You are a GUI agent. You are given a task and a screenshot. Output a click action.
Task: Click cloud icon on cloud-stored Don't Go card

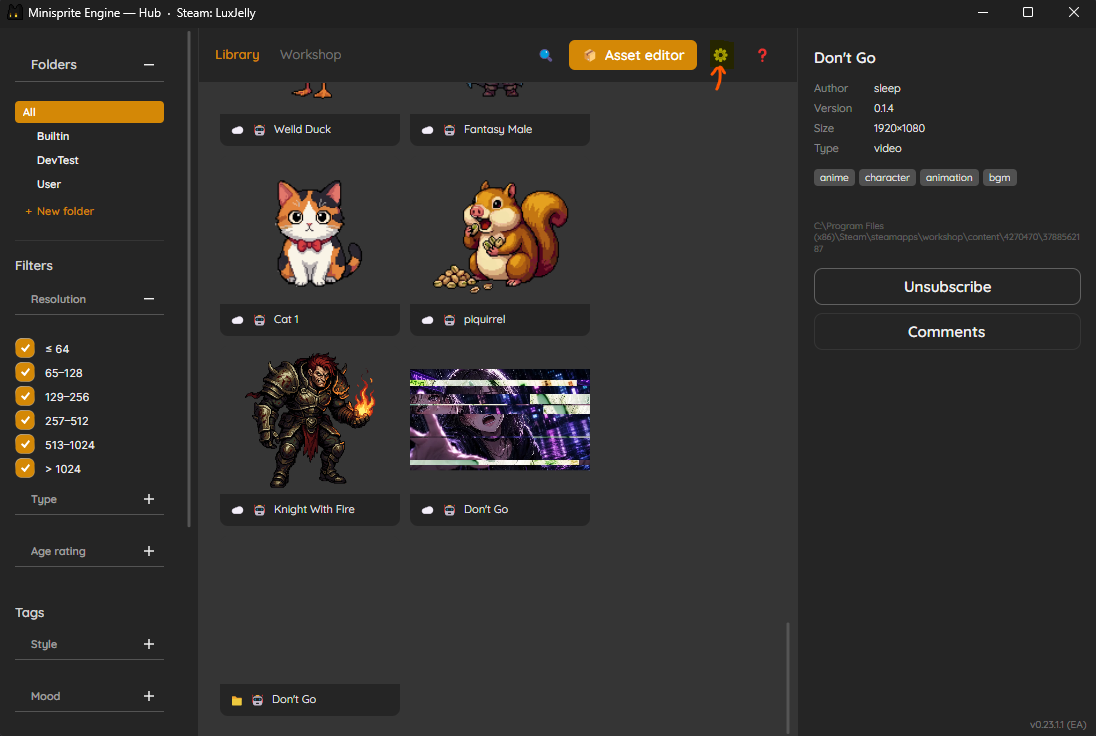pos(428,510)
